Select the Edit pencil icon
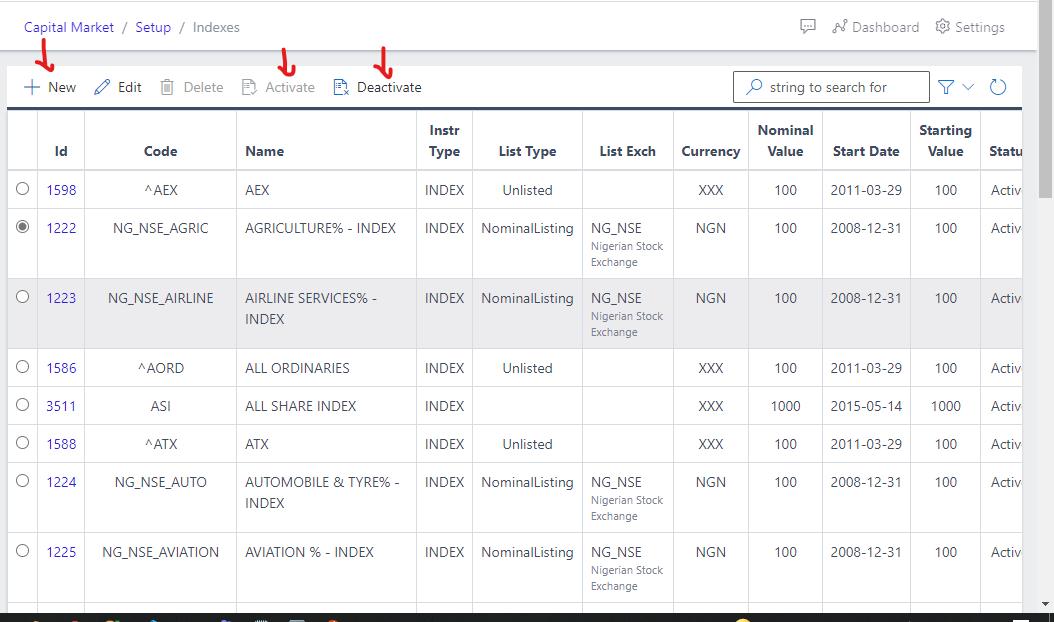Screen dimensions: 1054x622 117,87
